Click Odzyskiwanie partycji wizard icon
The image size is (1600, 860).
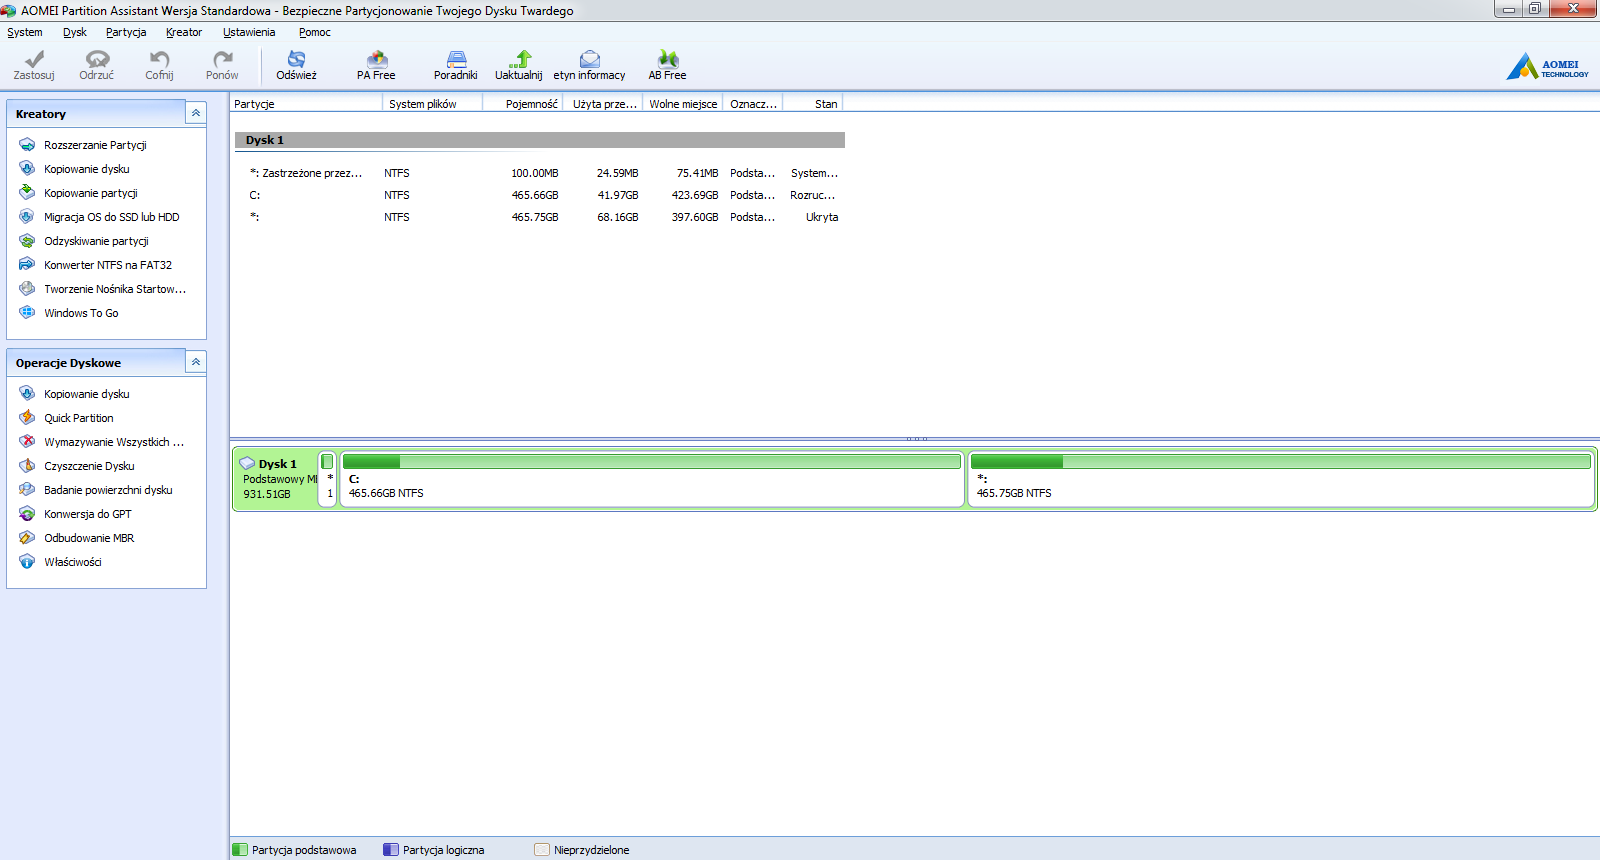[27, 241]
